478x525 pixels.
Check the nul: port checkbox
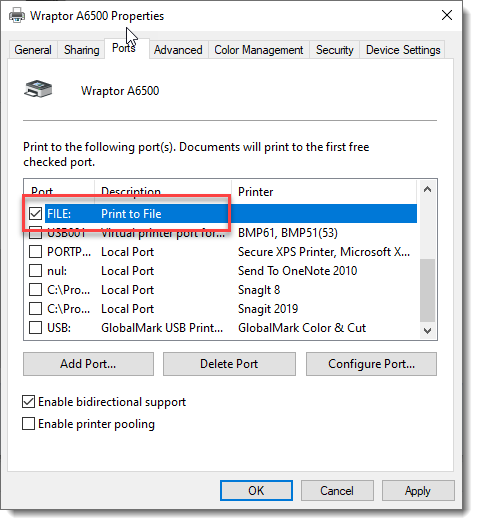35,271
